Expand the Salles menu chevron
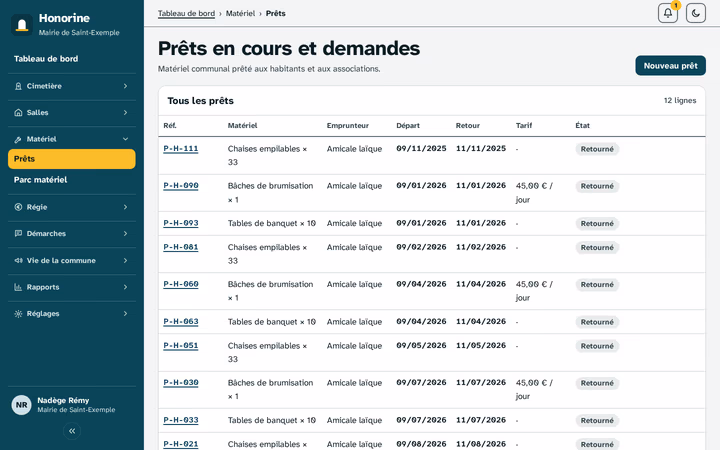Image resolution: width=720 pixels, height=450 pixels. (x=125, y=112)
